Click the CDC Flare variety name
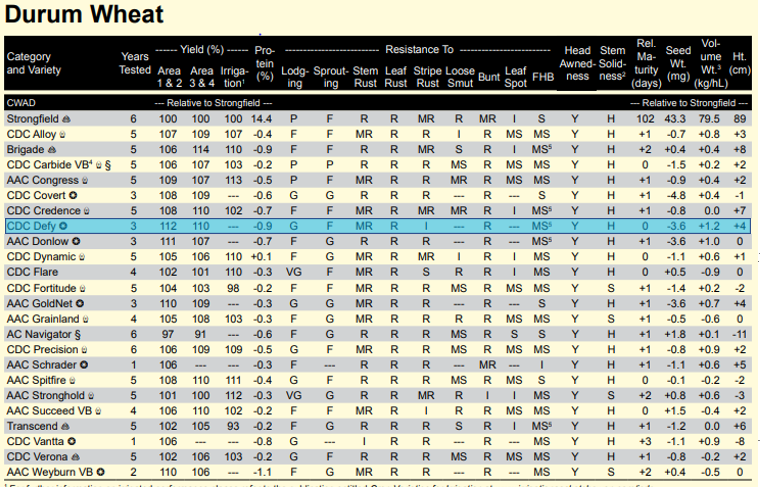The image size is (760, 487). tap(32, 272)
